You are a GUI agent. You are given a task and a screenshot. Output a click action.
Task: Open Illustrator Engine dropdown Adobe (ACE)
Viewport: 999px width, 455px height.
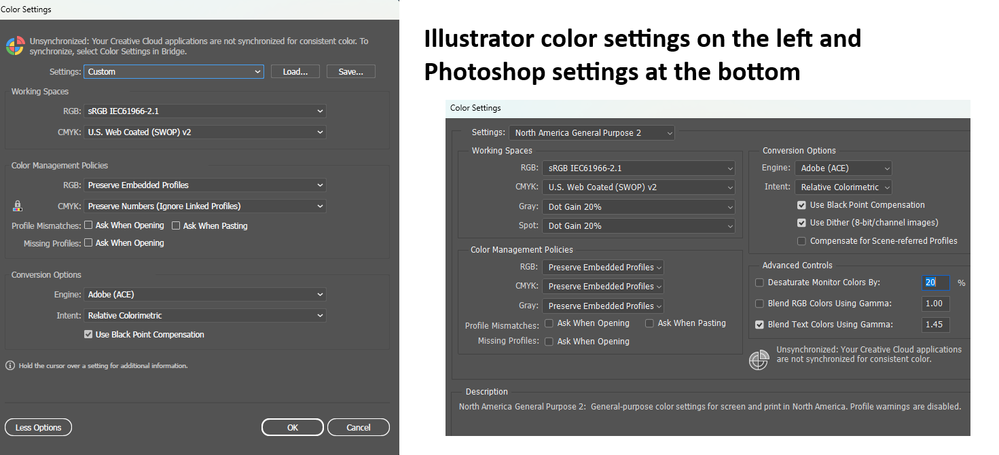point(205,294)
